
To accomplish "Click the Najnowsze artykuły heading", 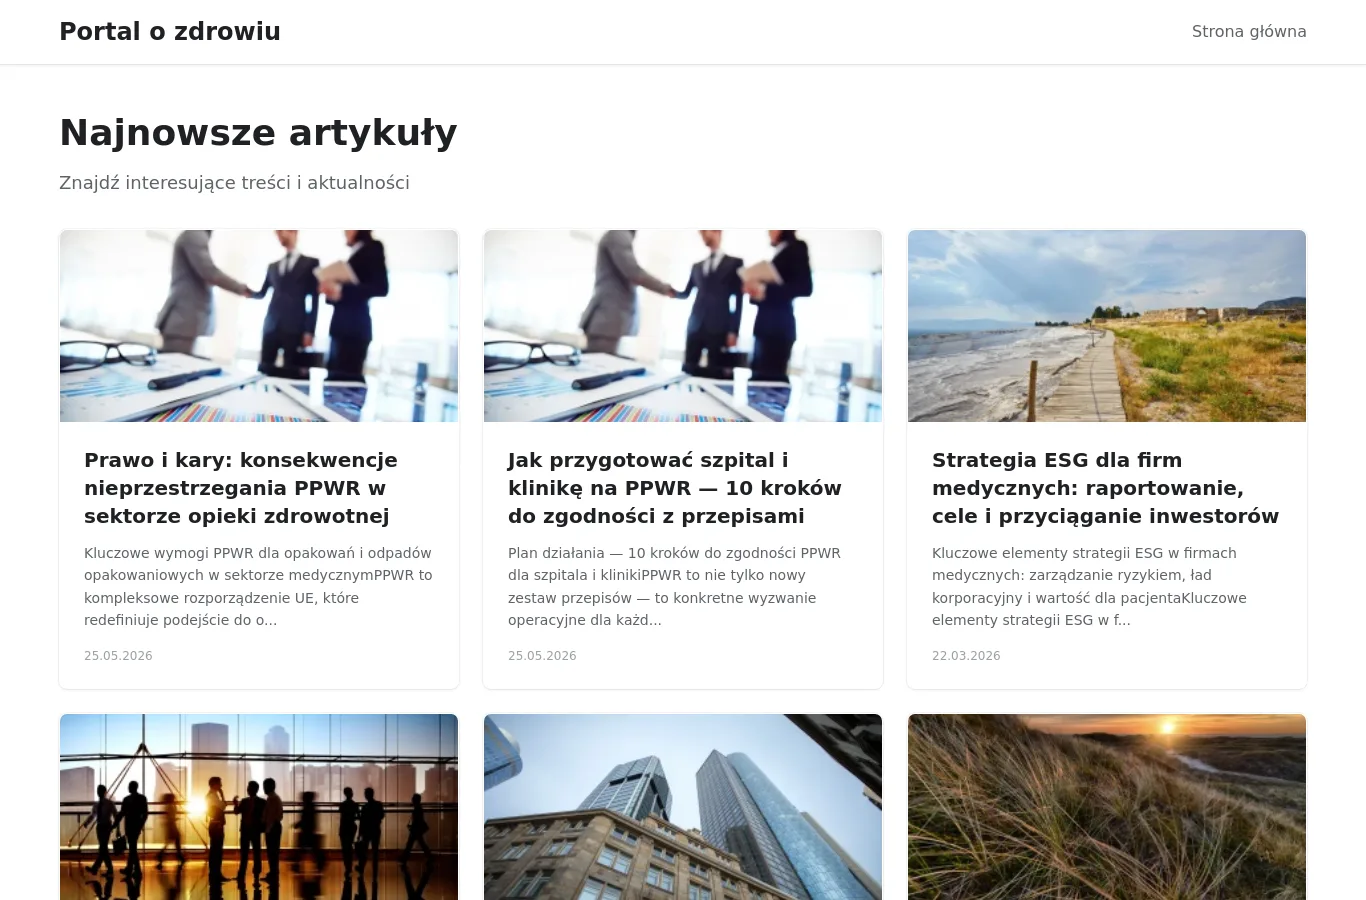I will tap(258, 133).
